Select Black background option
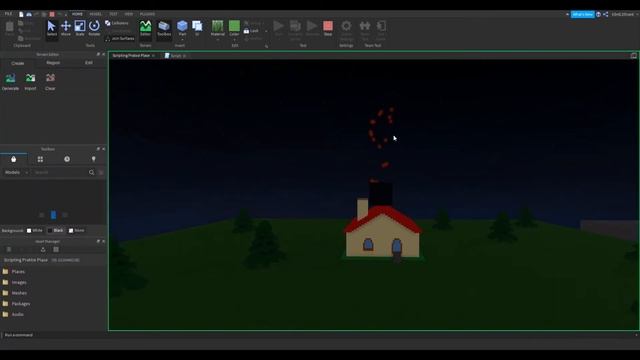The image size is (640, 360). pos(56,231)
